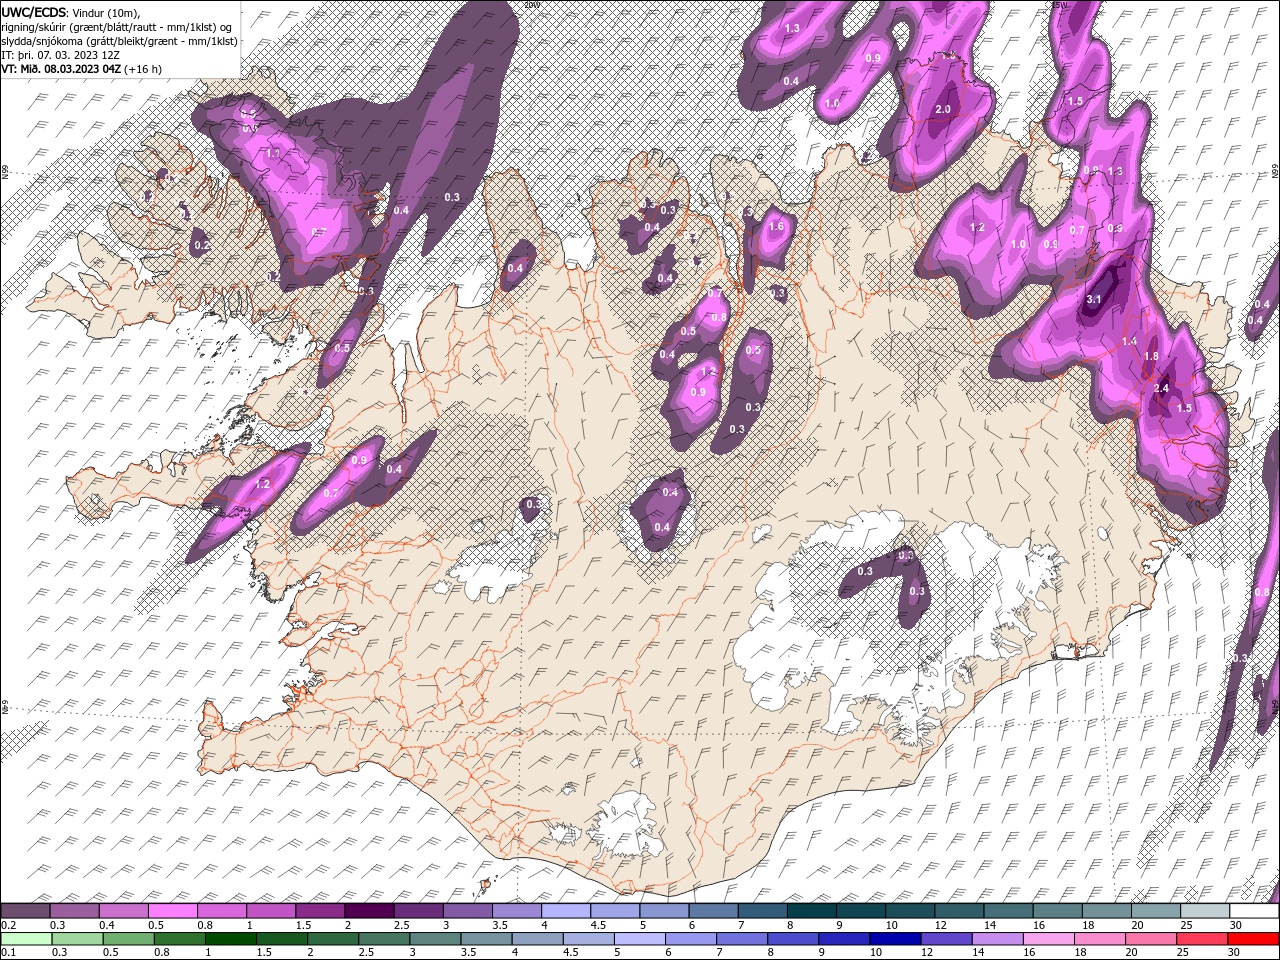Click the 1.8 precipitation value on the map

1151,356
